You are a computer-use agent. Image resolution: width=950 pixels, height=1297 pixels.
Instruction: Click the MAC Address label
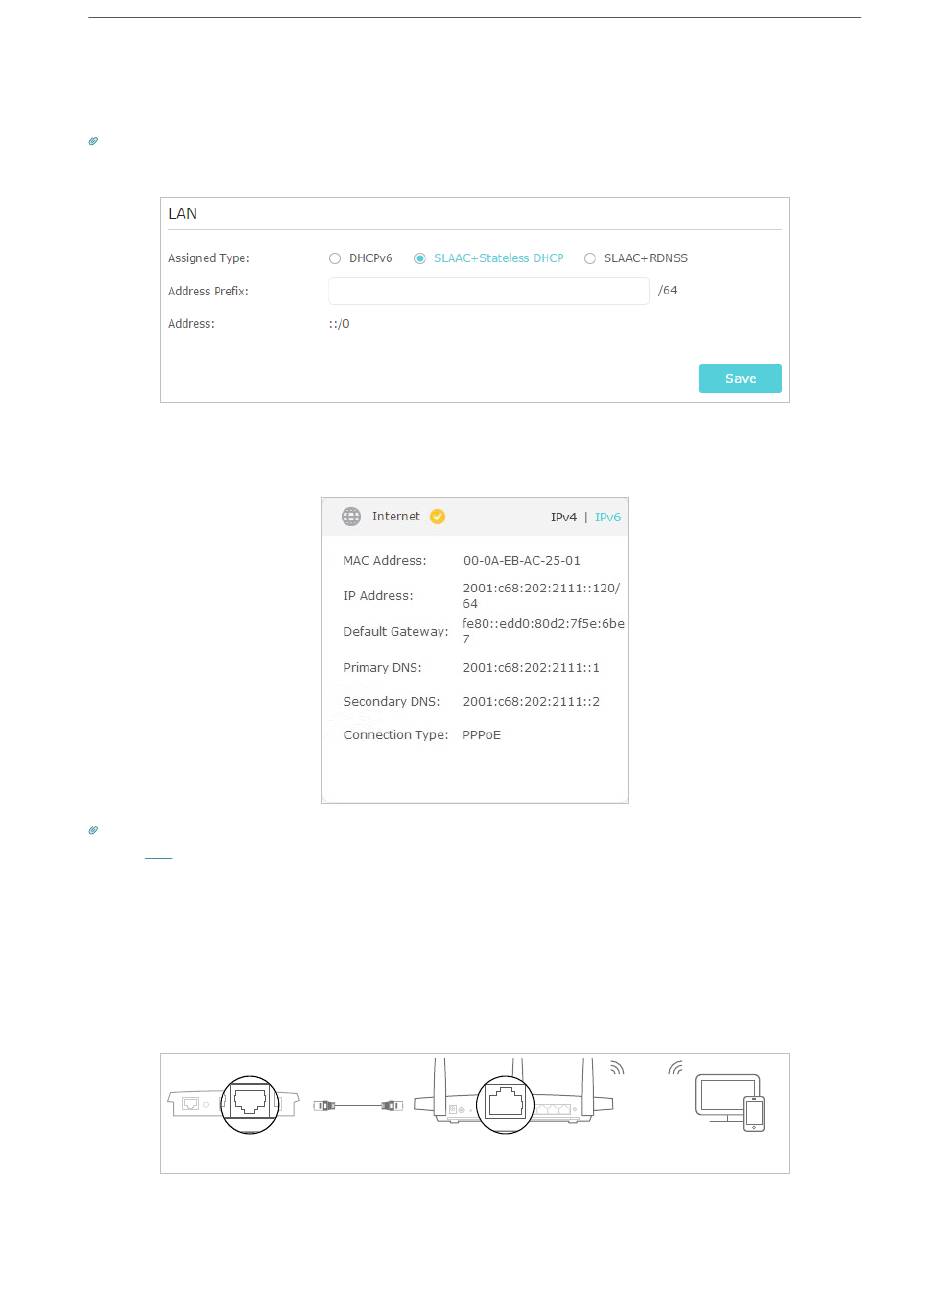pos(384,561)
